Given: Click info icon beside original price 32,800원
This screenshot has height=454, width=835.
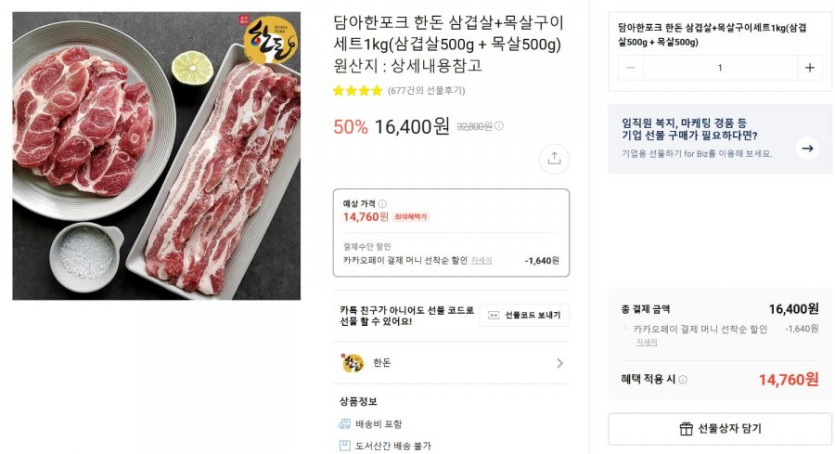Looking at the screenshot, I should 499,126.
